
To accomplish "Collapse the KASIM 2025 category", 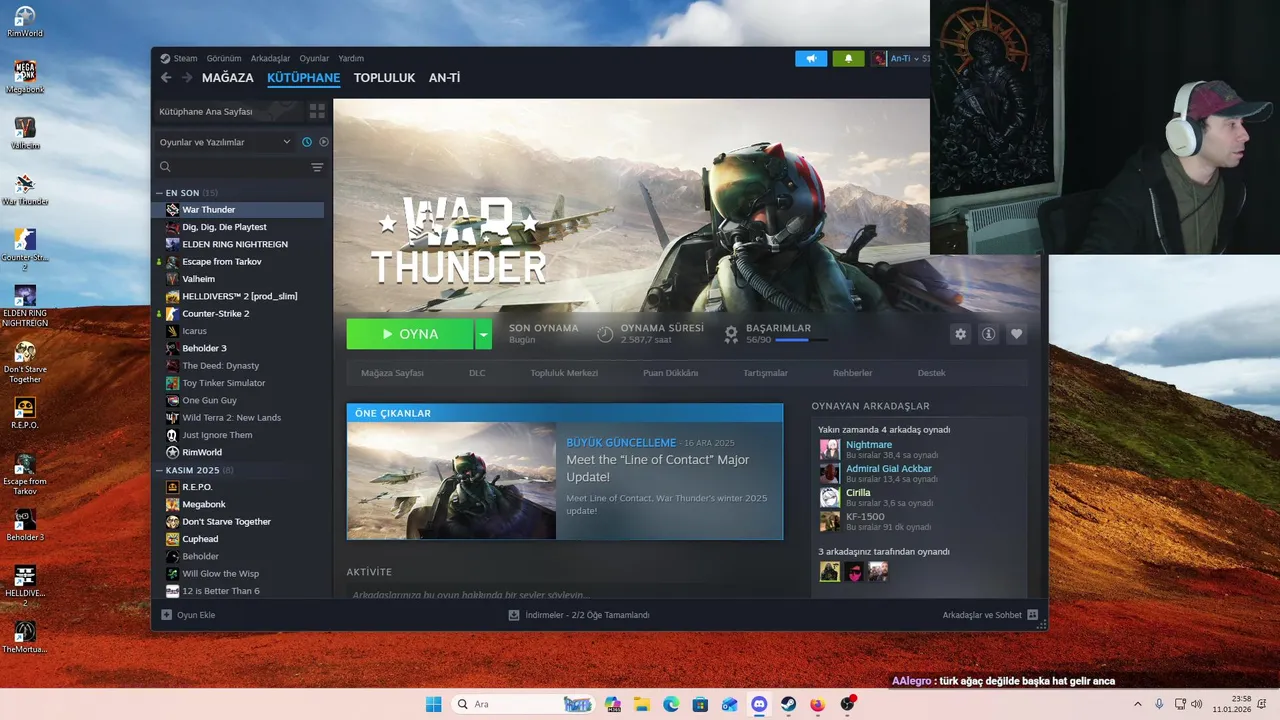I will coord(159,470).
